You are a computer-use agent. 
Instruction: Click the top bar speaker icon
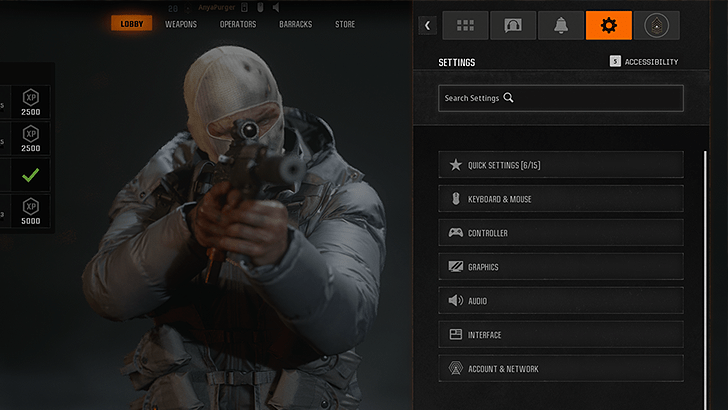[276, 7]
